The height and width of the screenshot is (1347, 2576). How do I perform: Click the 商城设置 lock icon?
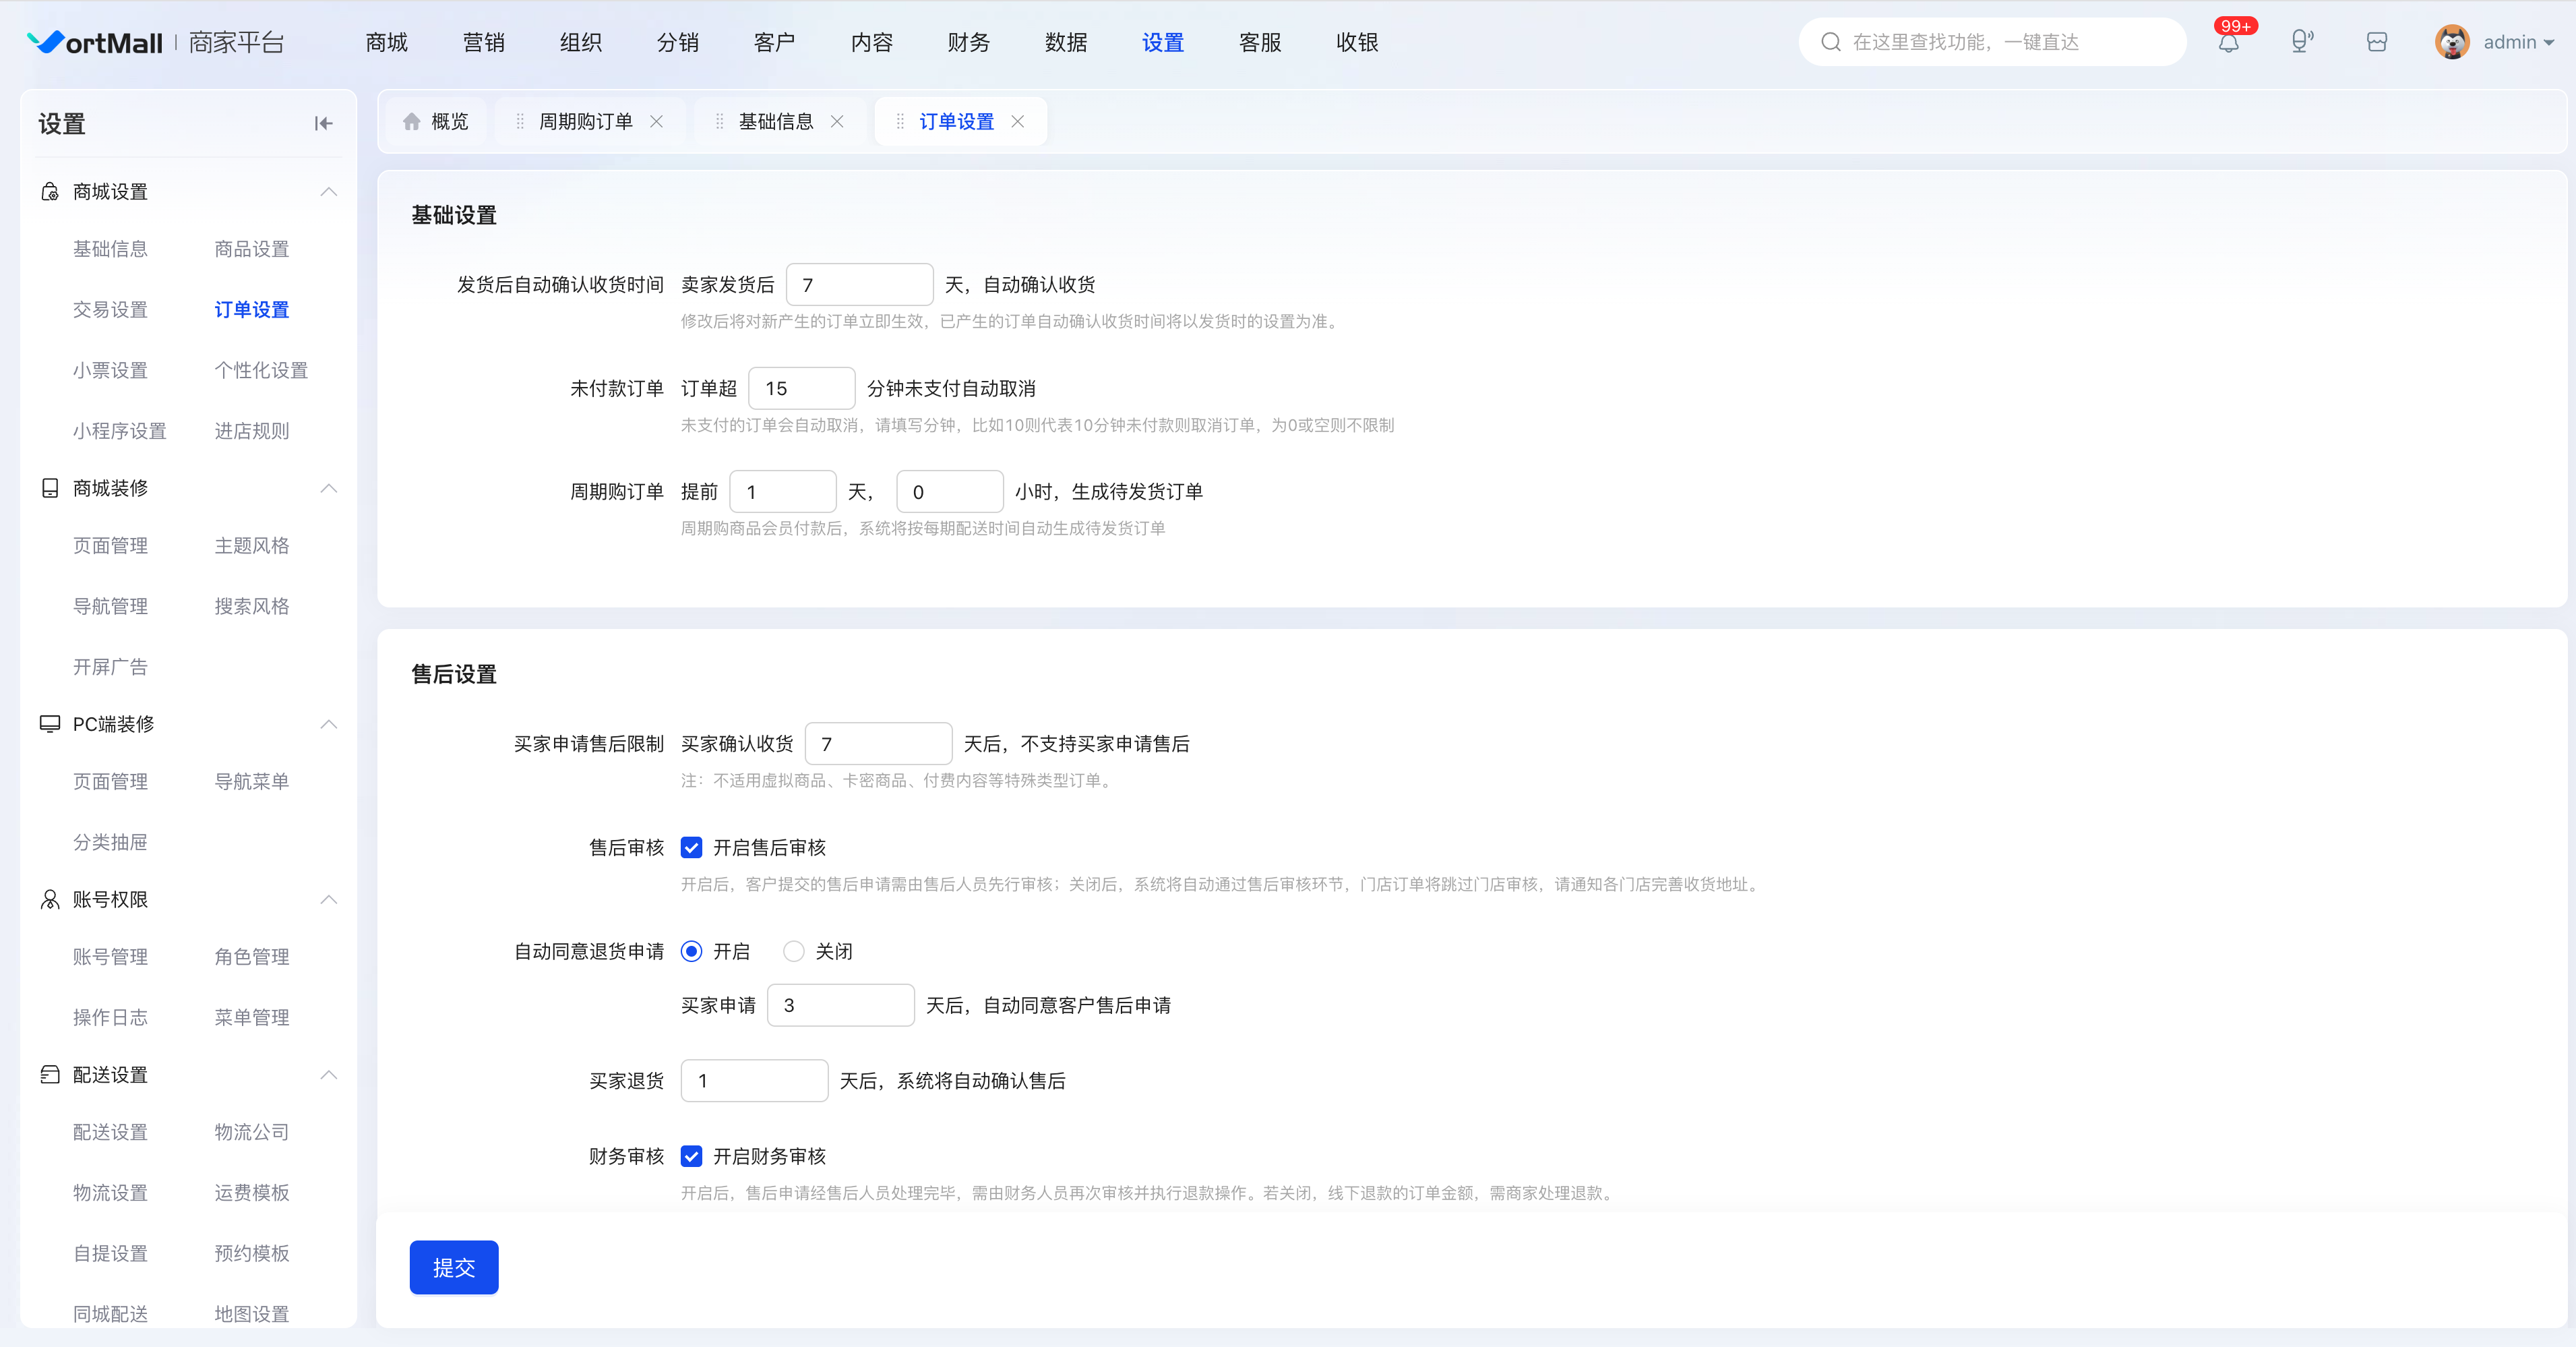(x=49, y=191)
